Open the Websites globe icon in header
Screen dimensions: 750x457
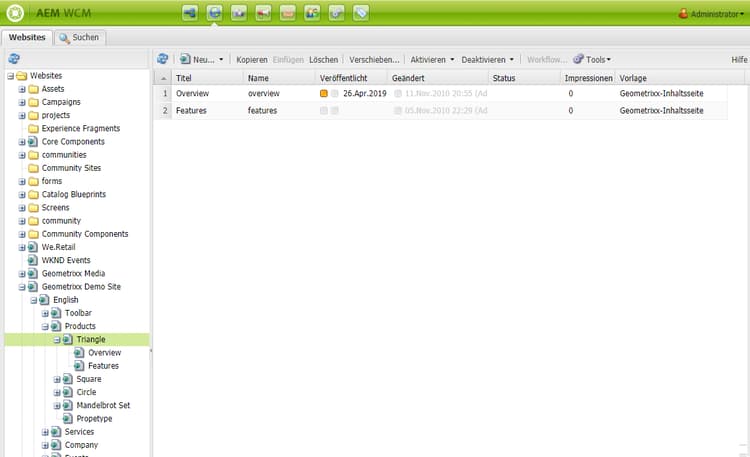click(214, 13)
